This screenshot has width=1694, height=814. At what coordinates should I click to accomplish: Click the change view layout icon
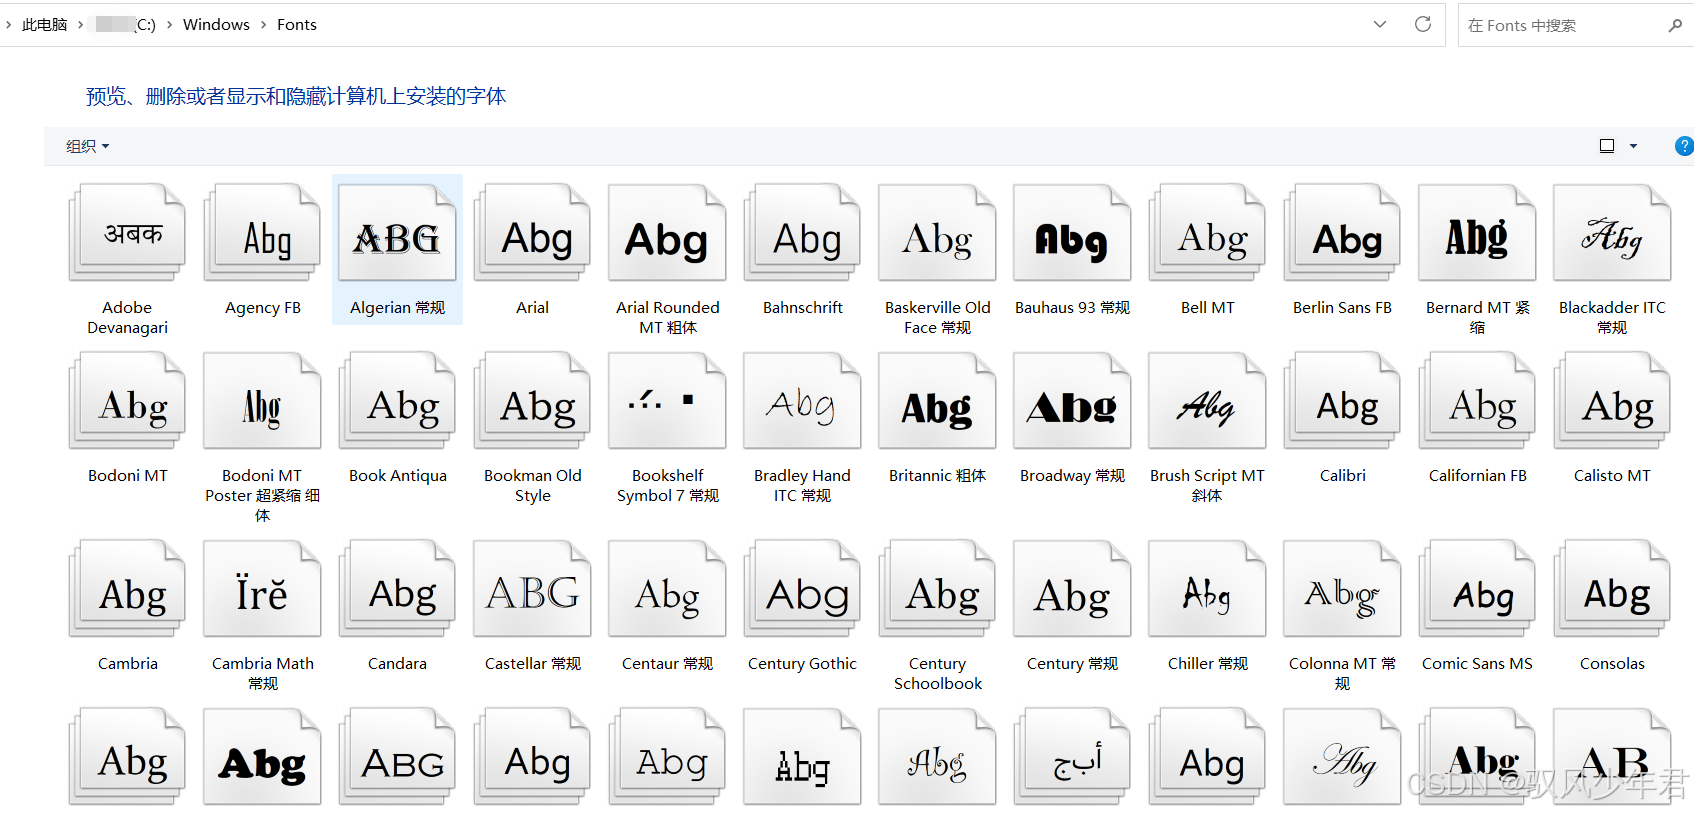pos(1607,146)
